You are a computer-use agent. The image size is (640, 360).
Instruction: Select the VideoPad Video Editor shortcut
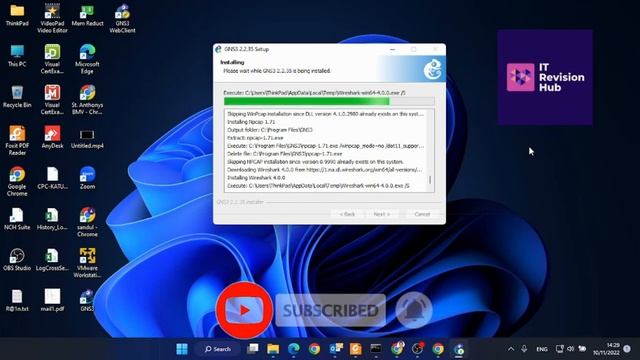tap(52, 19)
